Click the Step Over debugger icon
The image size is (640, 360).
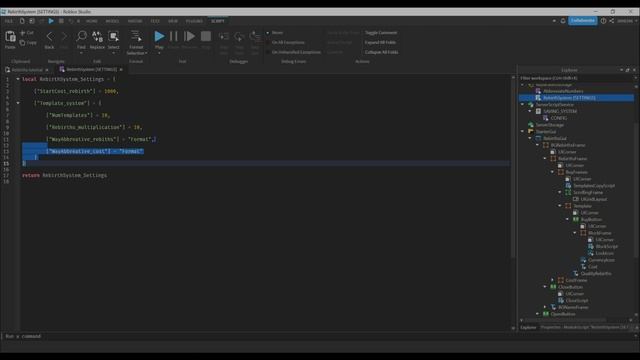239,37
